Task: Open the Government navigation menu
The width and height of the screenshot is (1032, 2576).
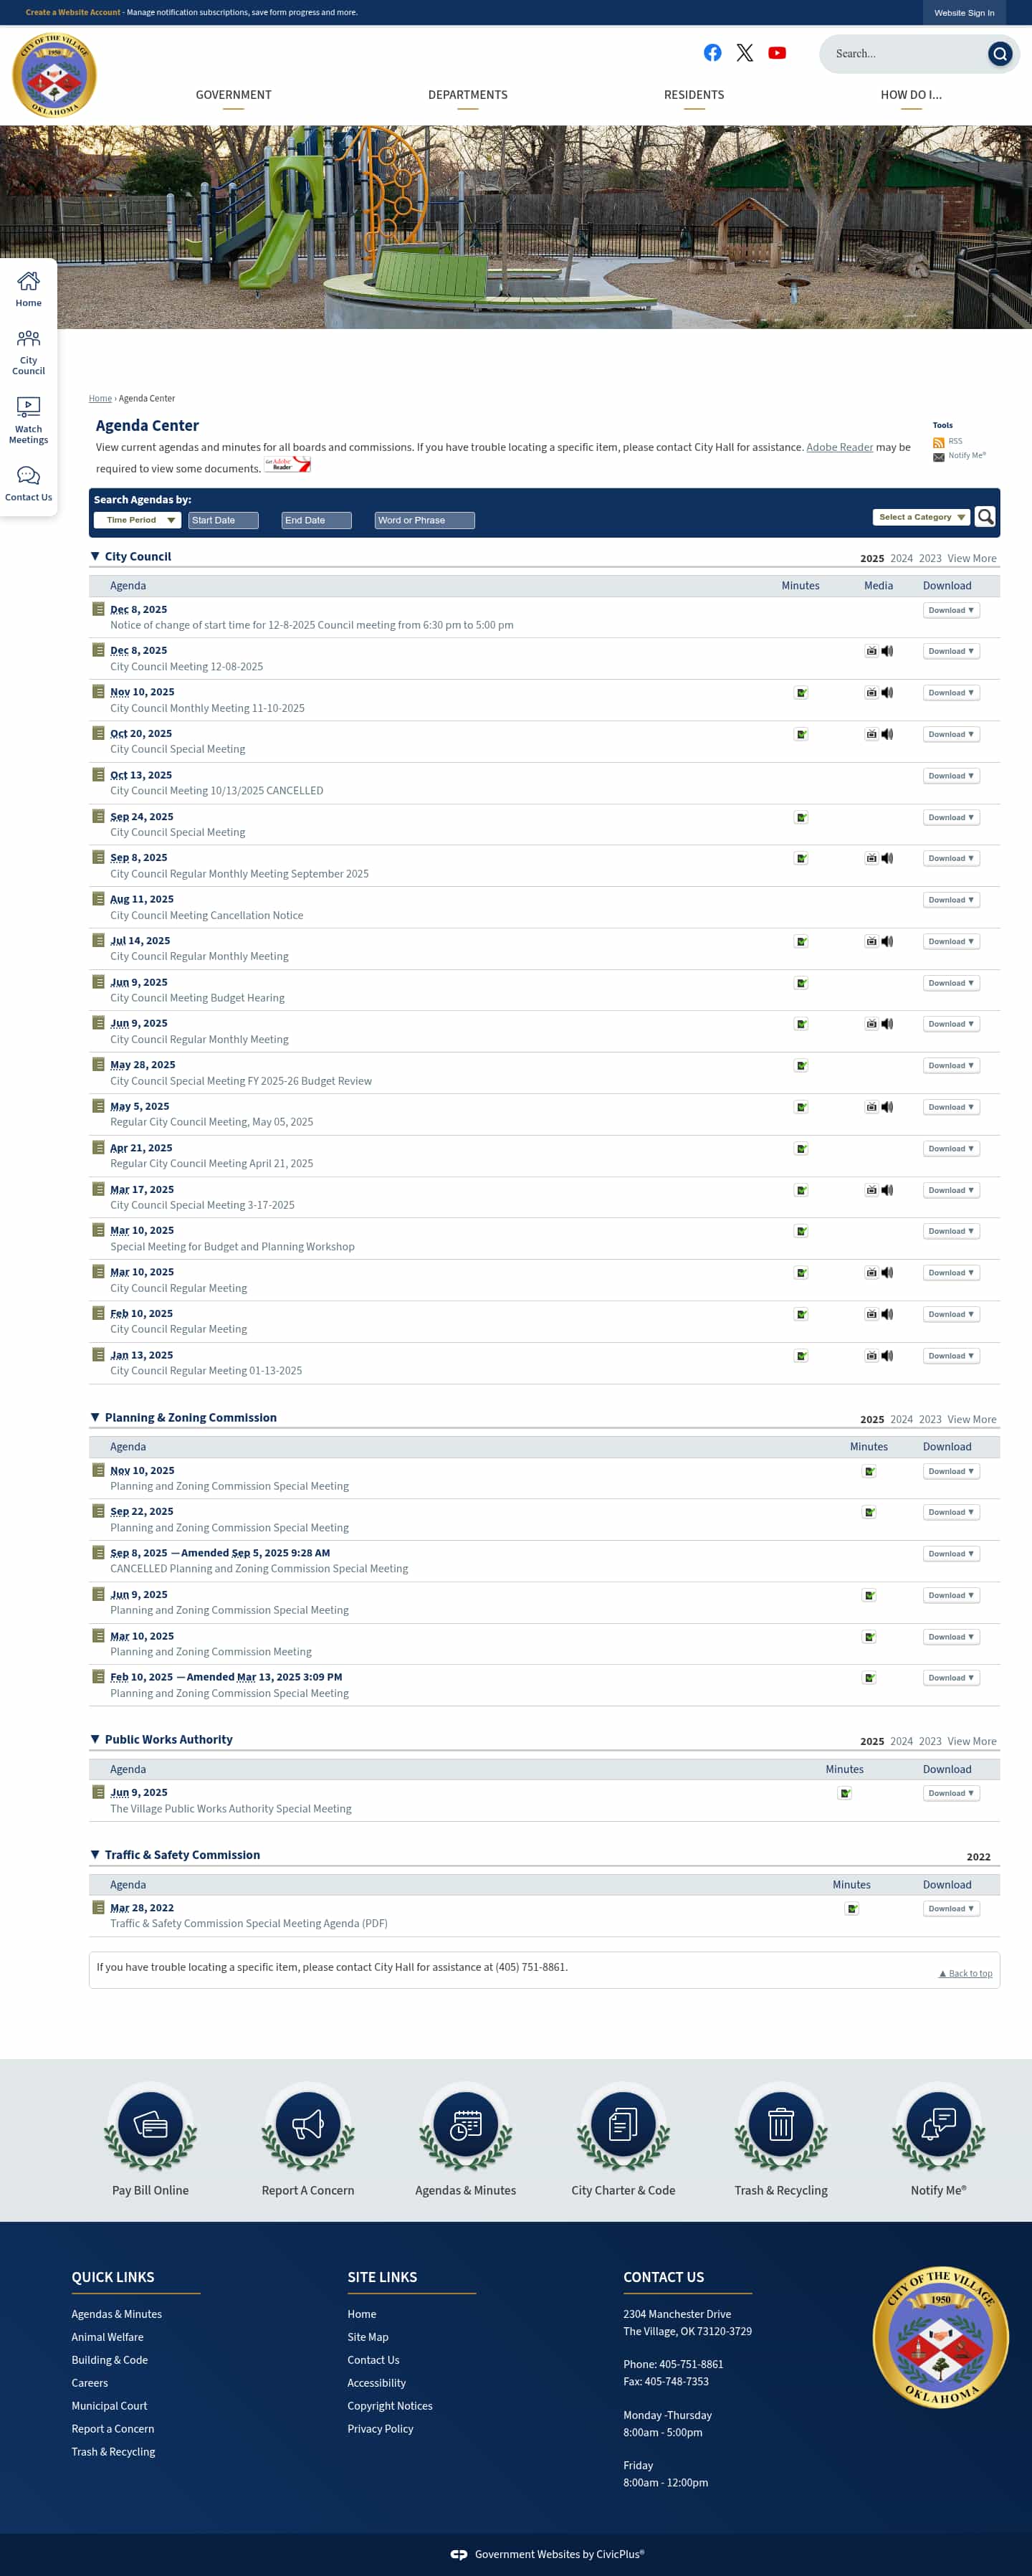Action: [233, 95]
